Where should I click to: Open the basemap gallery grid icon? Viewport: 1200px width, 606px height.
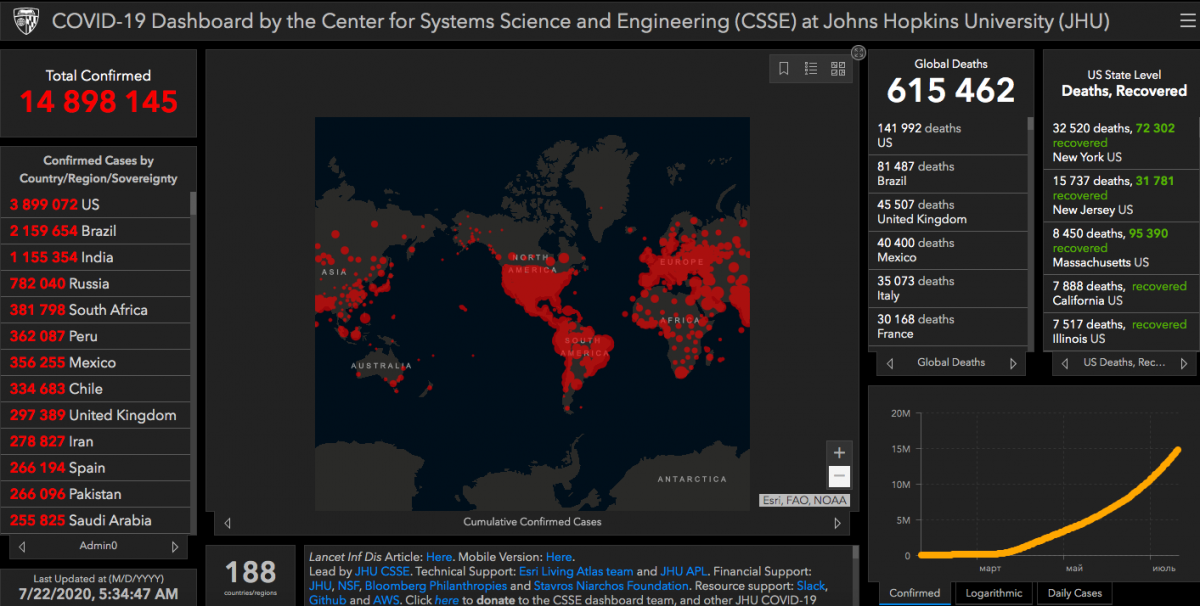point(838,69)
